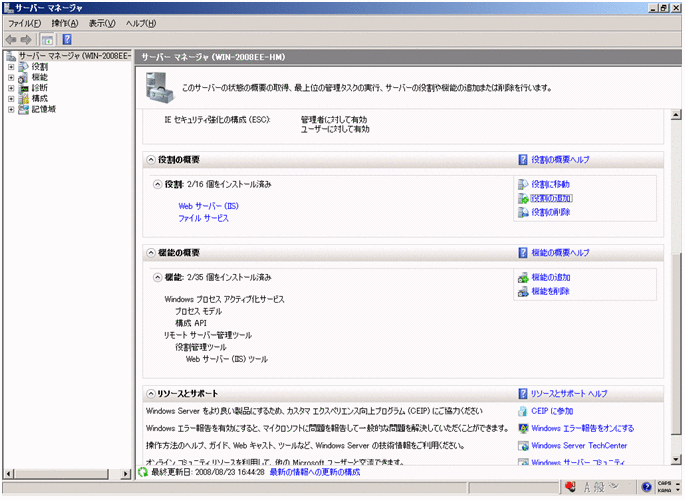
Task: Click the 役割の概要ヘルプ link
Action: [560, 160]
